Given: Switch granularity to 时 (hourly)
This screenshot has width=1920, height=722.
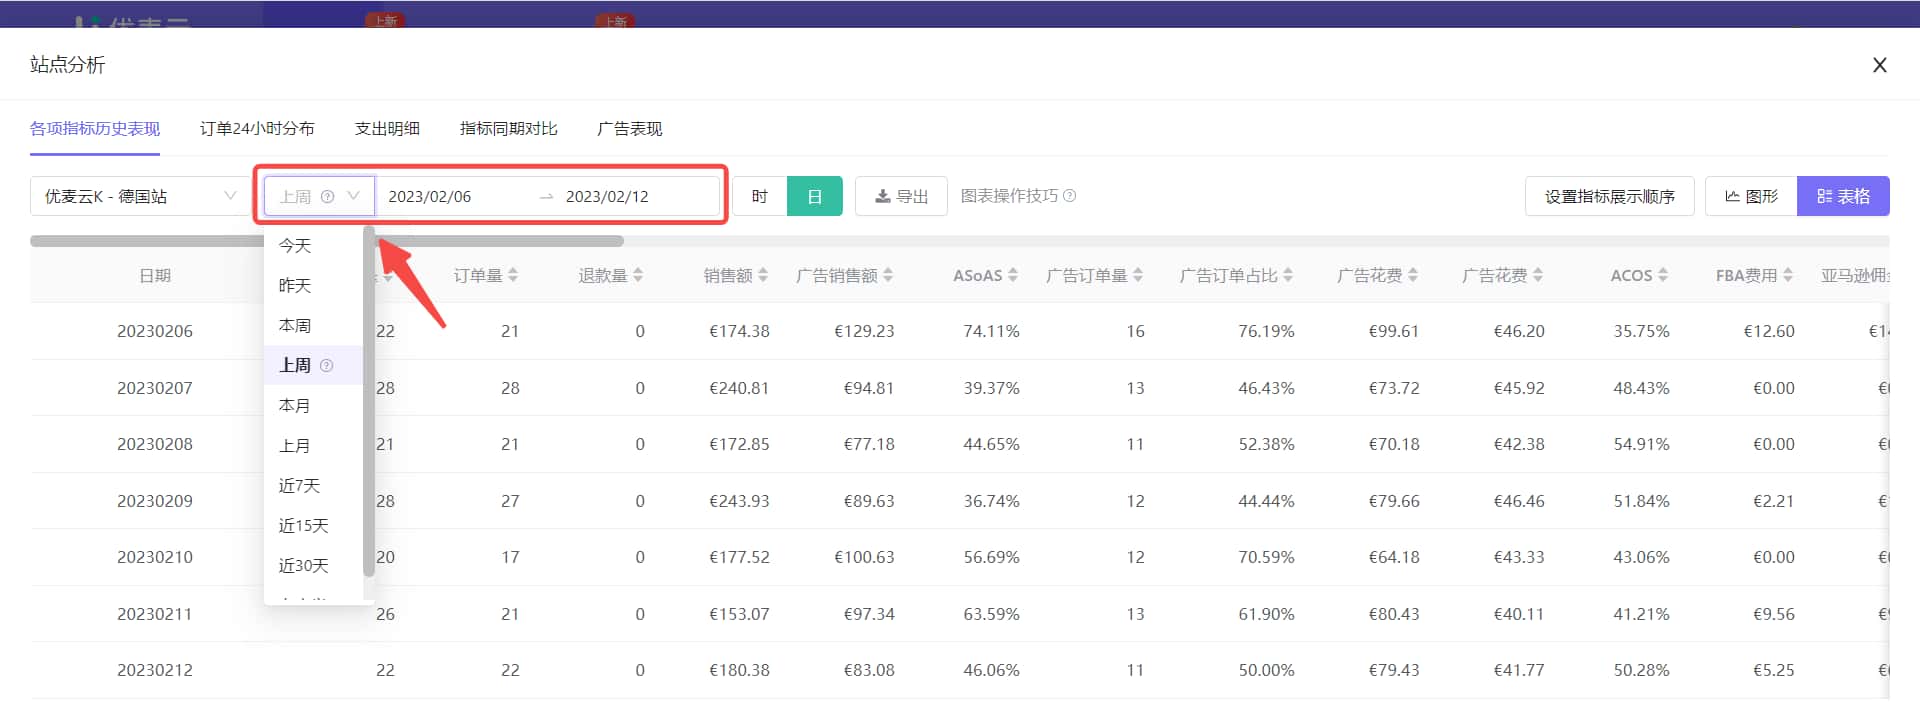Looking at the screenshot, I should [x=760, y=196].
